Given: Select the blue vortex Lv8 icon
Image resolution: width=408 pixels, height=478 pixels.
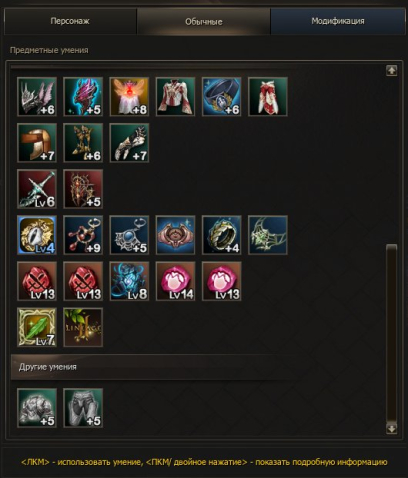Looking at the screenshot, I should [129, 281].
